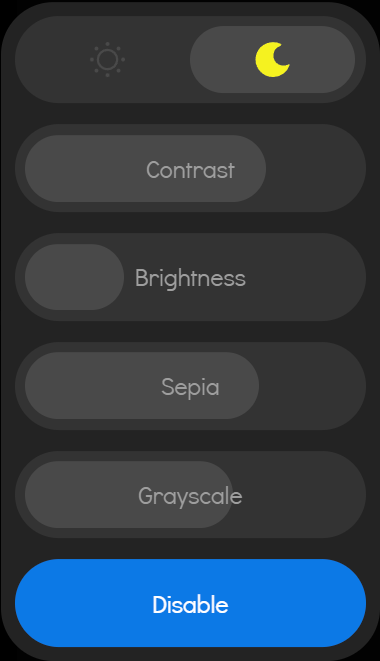The width and height of the screenshot is (380, 661).
Task: Switch to light mode via sun icon
Action: (107, 59)
